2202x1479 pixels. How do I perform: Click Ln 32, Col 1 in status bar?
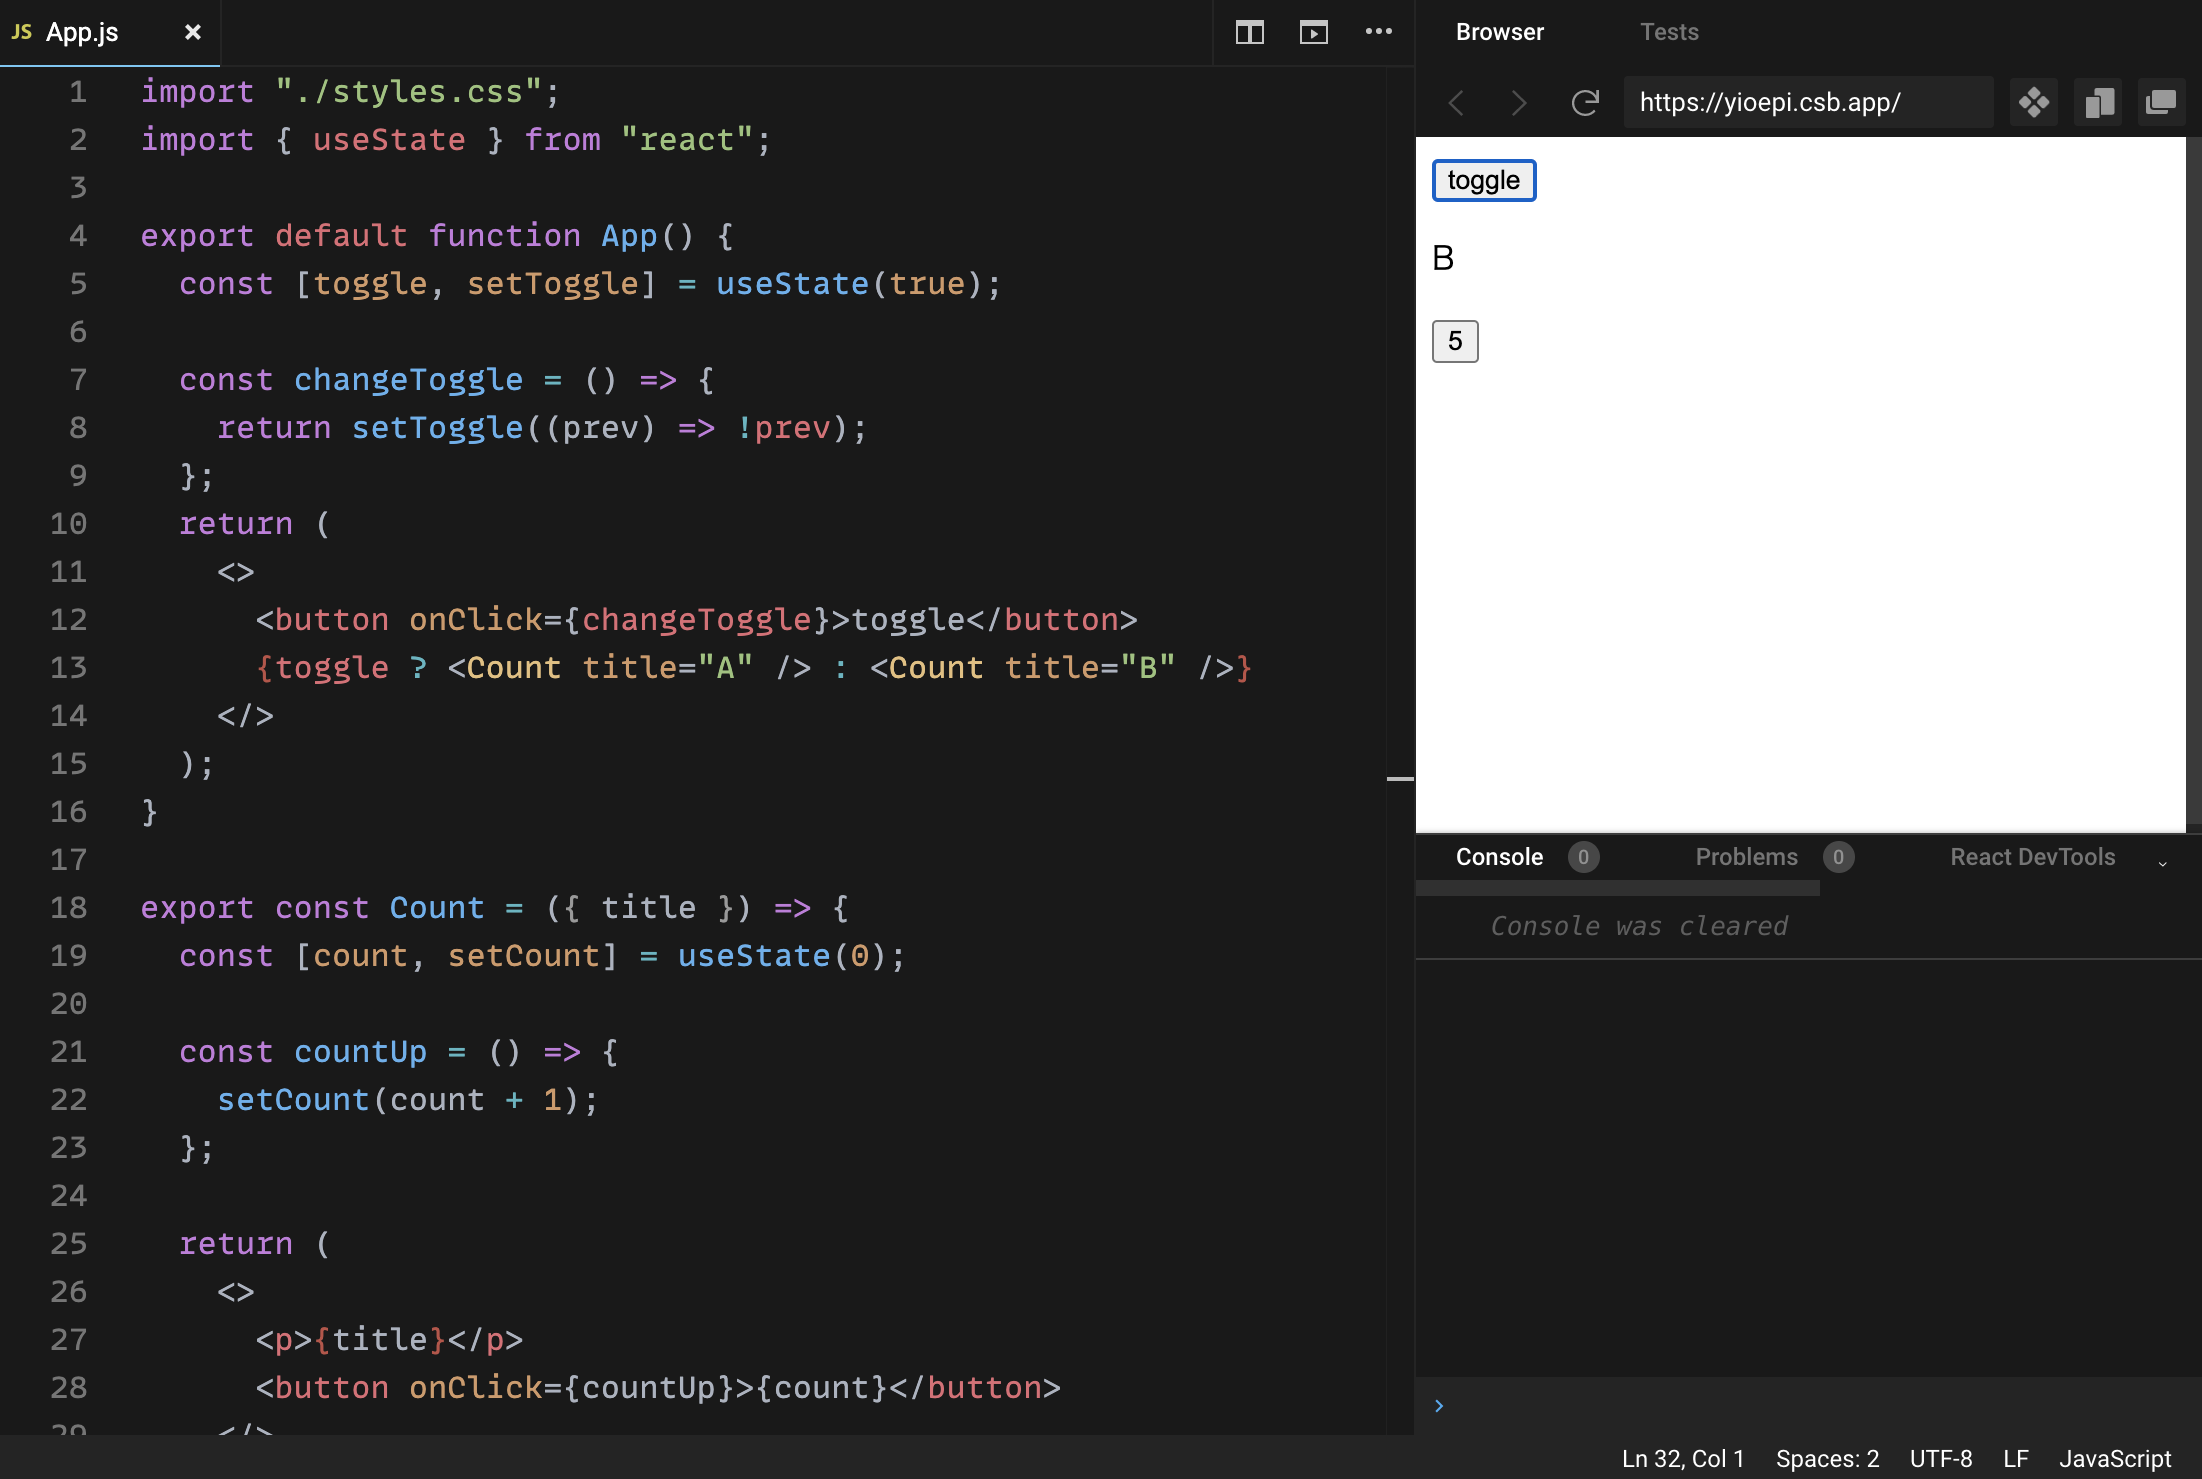[x=1680, y=1458]
